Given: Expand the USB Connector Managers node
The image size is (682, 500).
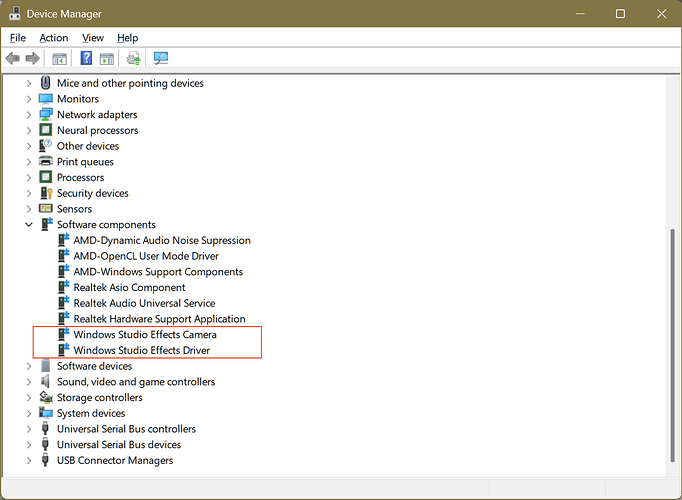Looking at the screenshot, I should pos(29,460).
